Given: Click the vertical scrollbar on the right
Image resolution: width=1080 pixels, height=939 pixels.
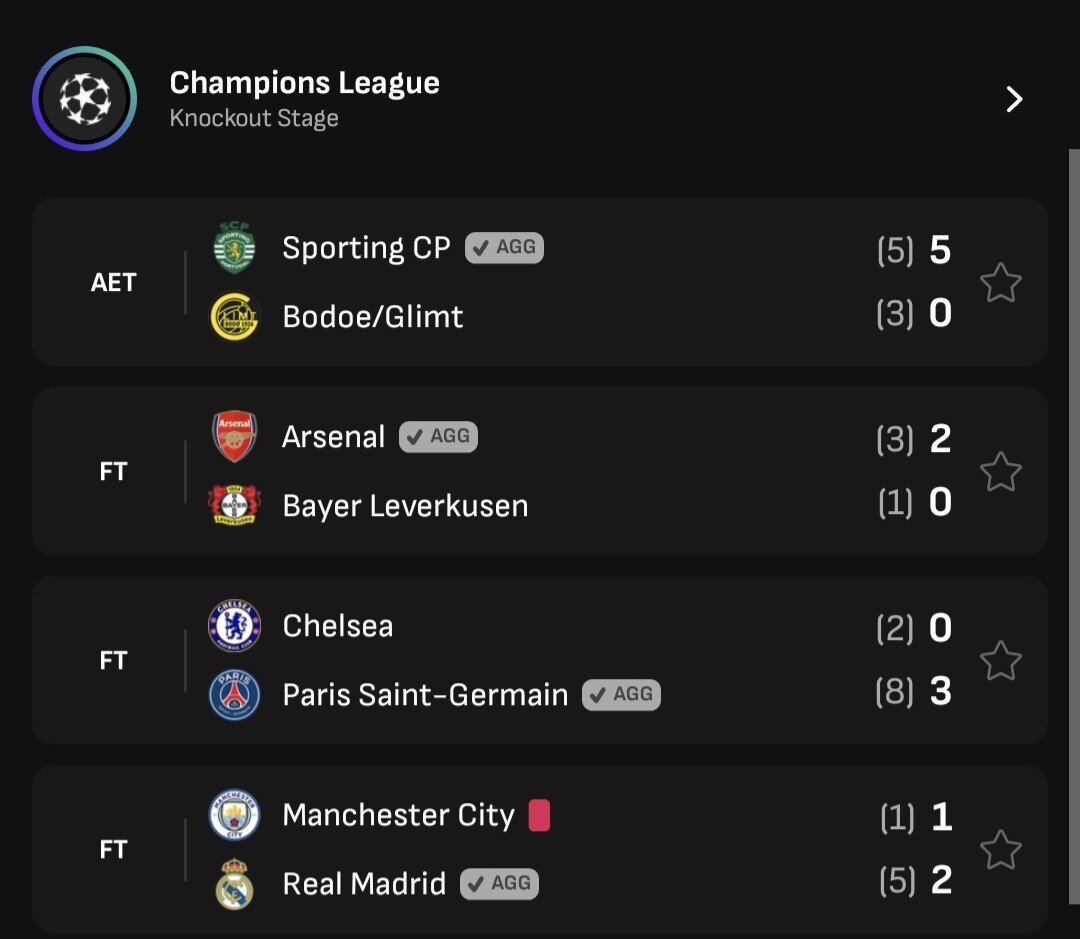Looking at the screenshot, I should 1074,500.
